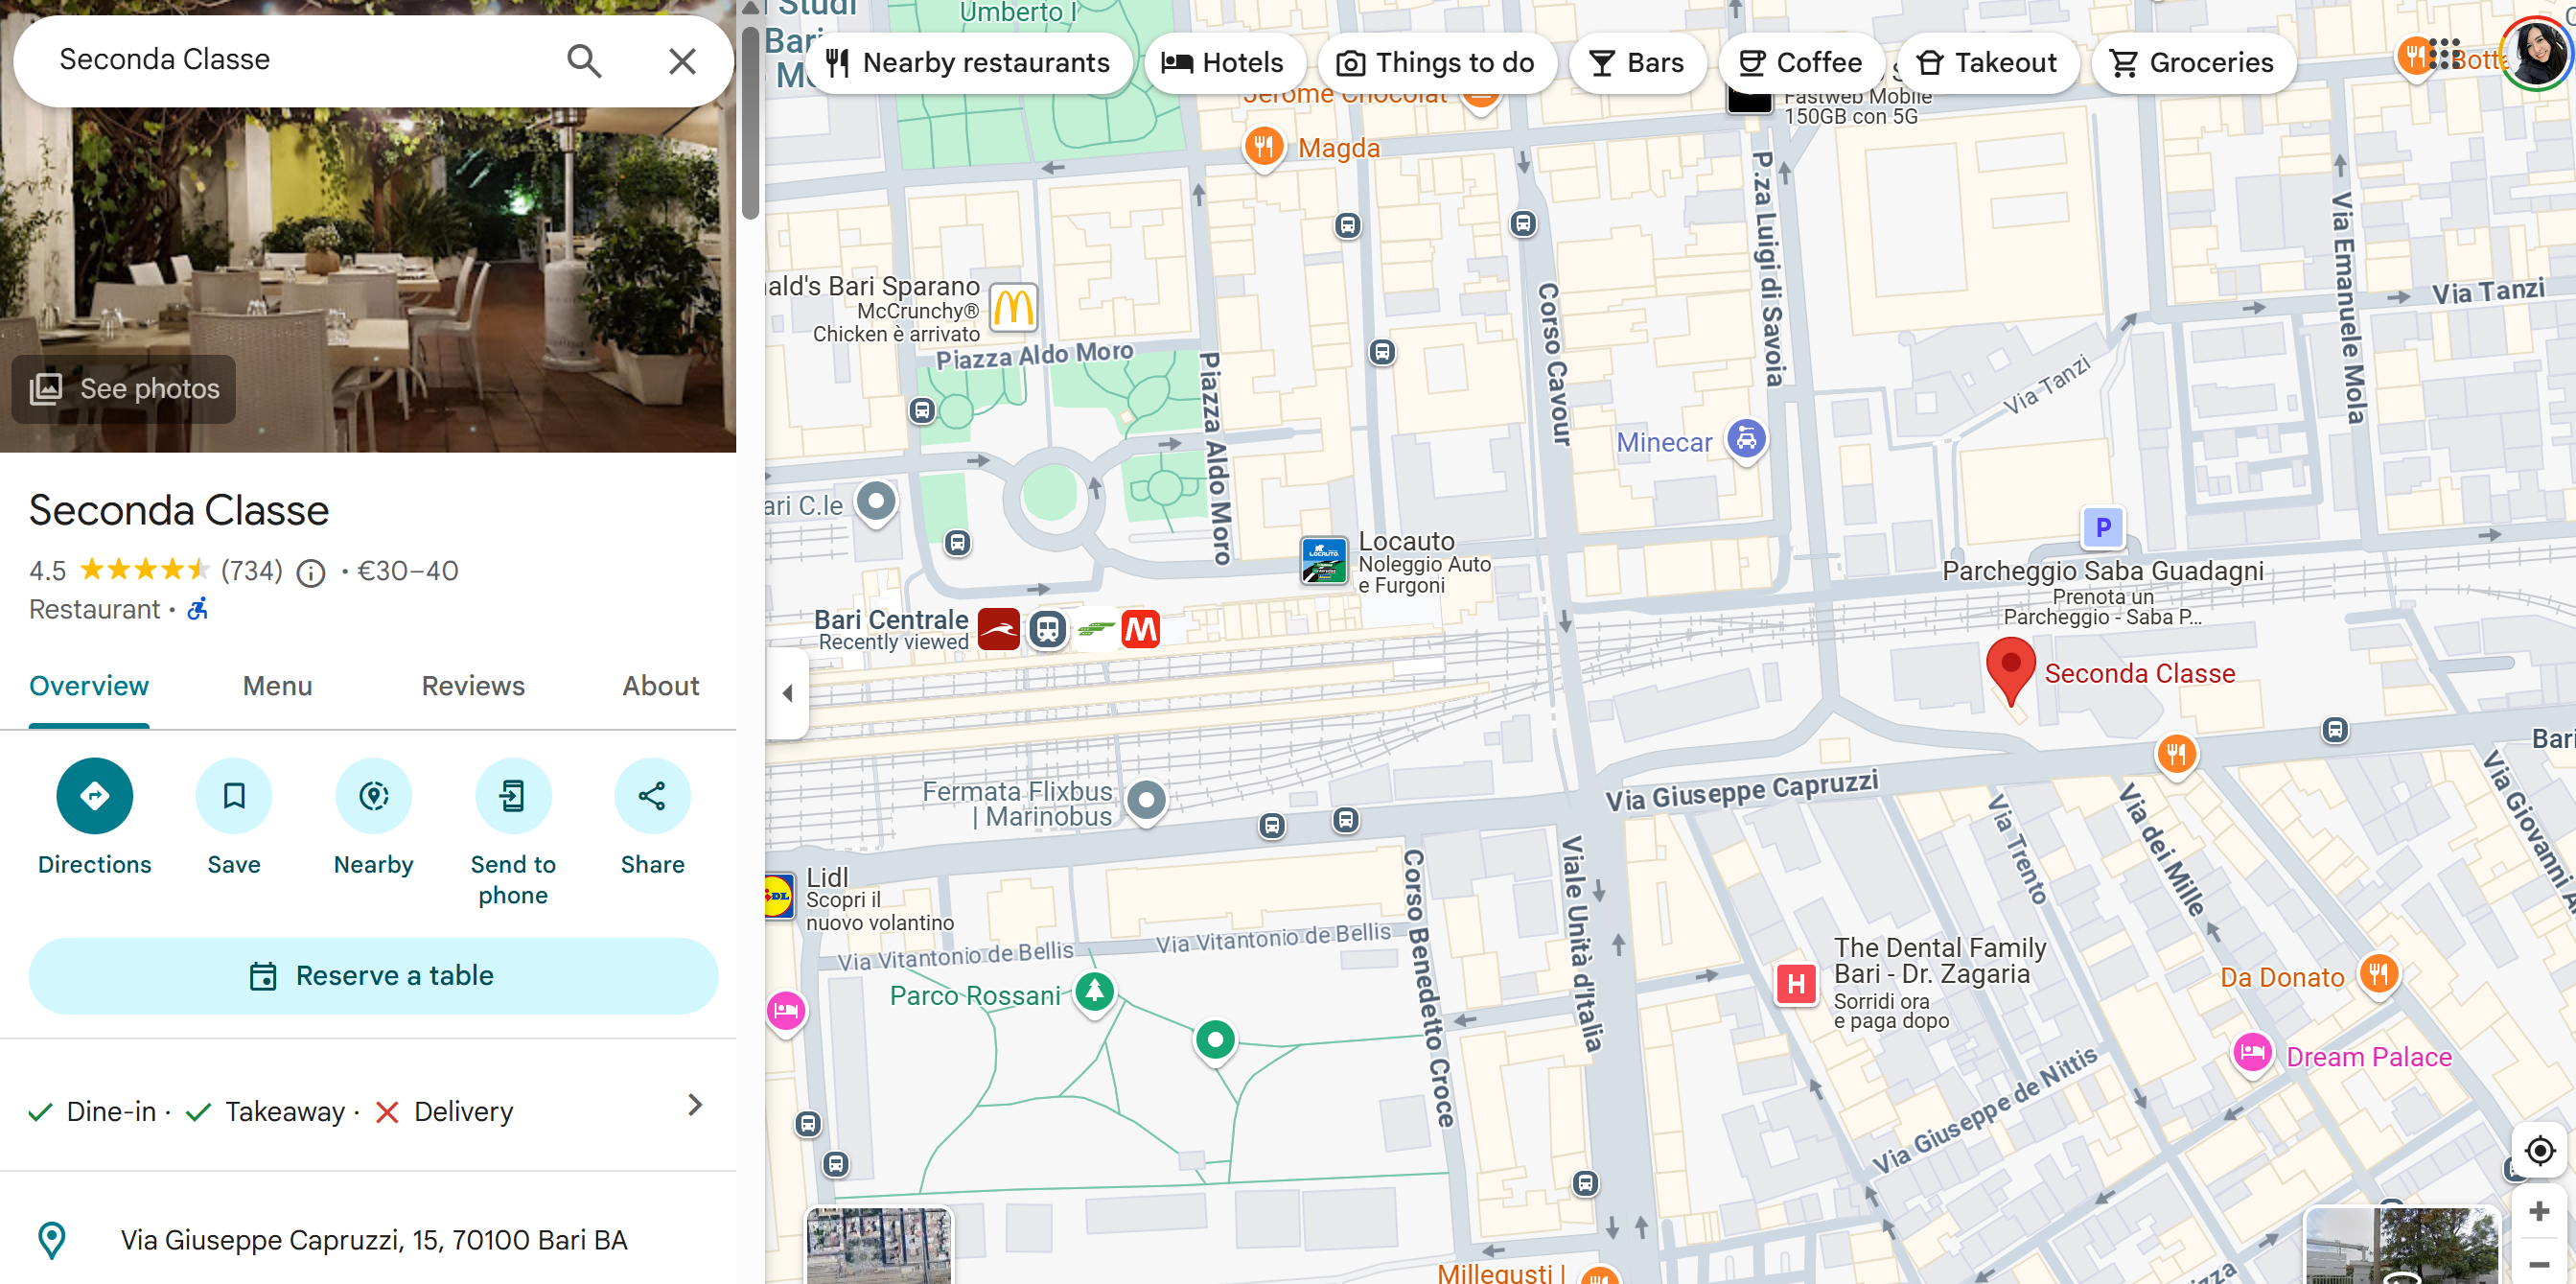Image resolution: width=2576 pixels, height=1284 pixels.
Task: Clear the Seconda Classe search
Action: pos(682,61)
